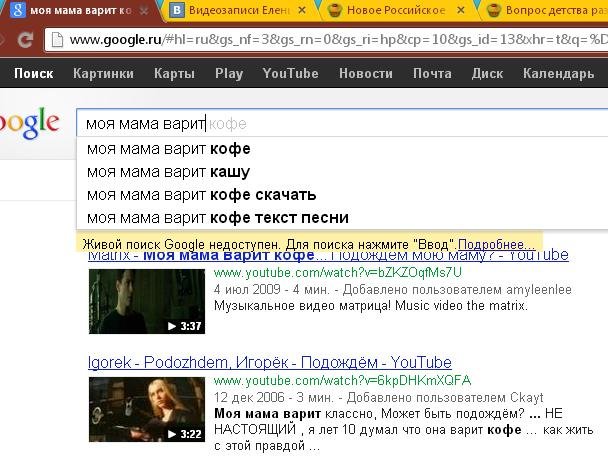Open Почта in Google top bar

(432, 73)
